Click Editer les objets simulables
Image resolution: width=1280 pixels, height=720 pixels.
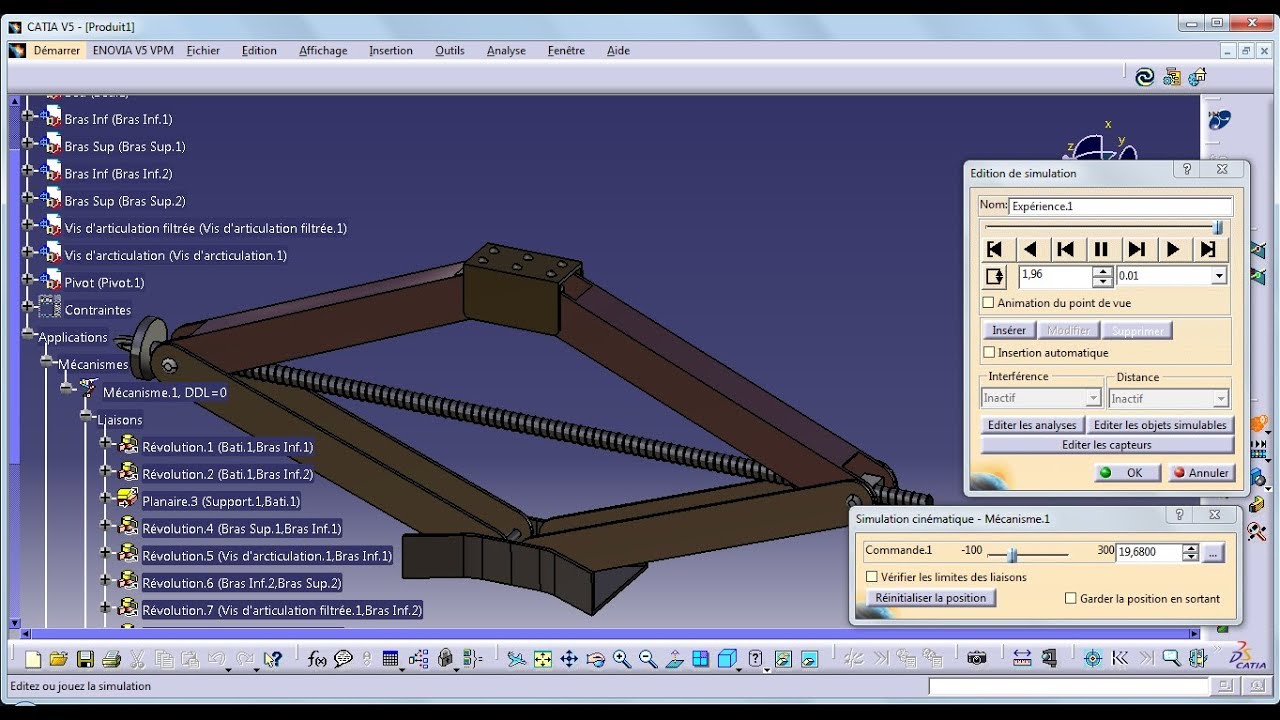1160,425
